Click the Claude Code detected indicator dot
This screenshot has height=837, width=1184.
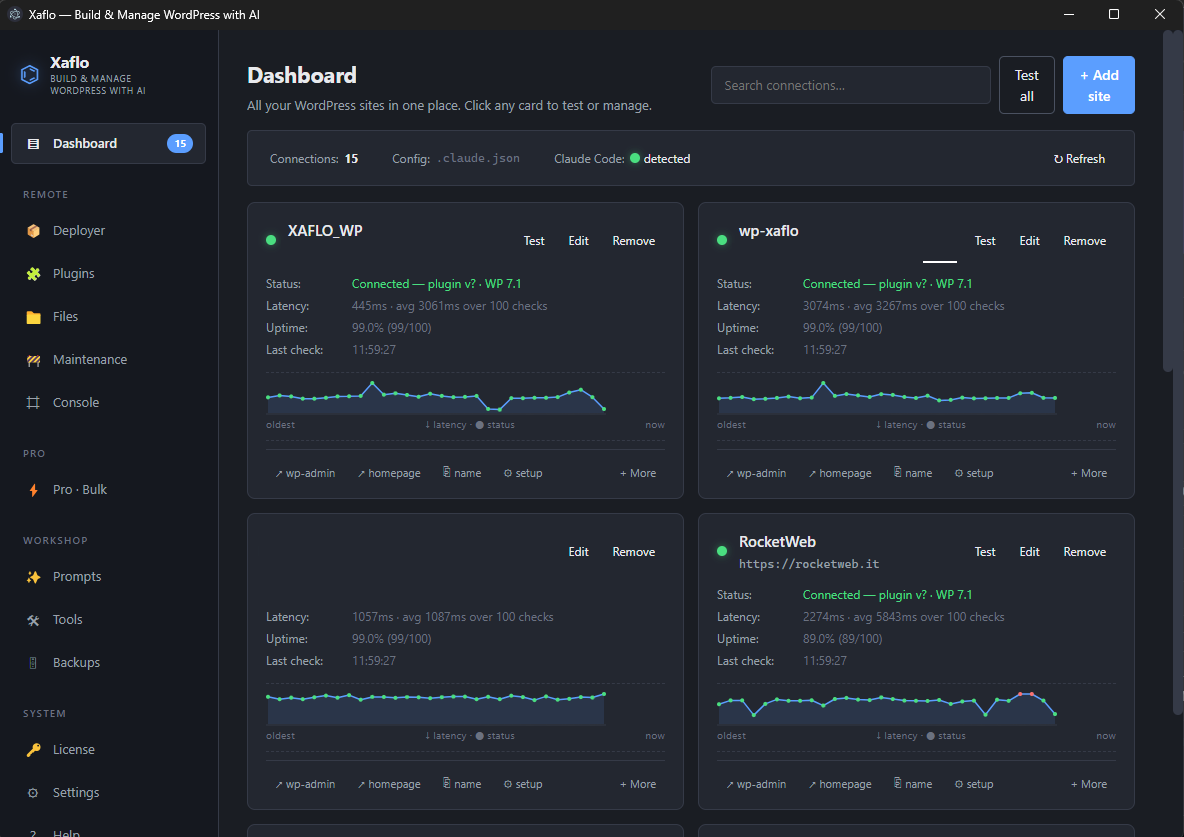click(635, 158)
